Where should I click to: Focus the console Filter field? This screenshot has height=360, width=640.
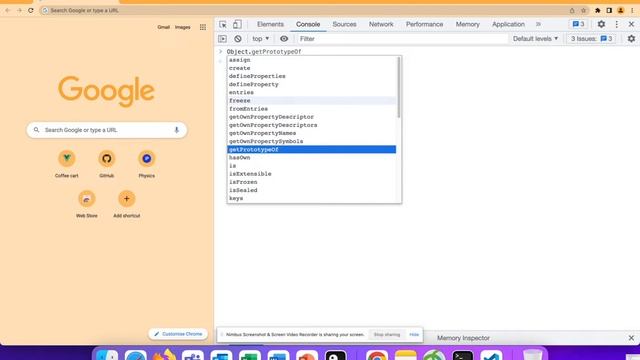tap(402, 39)
